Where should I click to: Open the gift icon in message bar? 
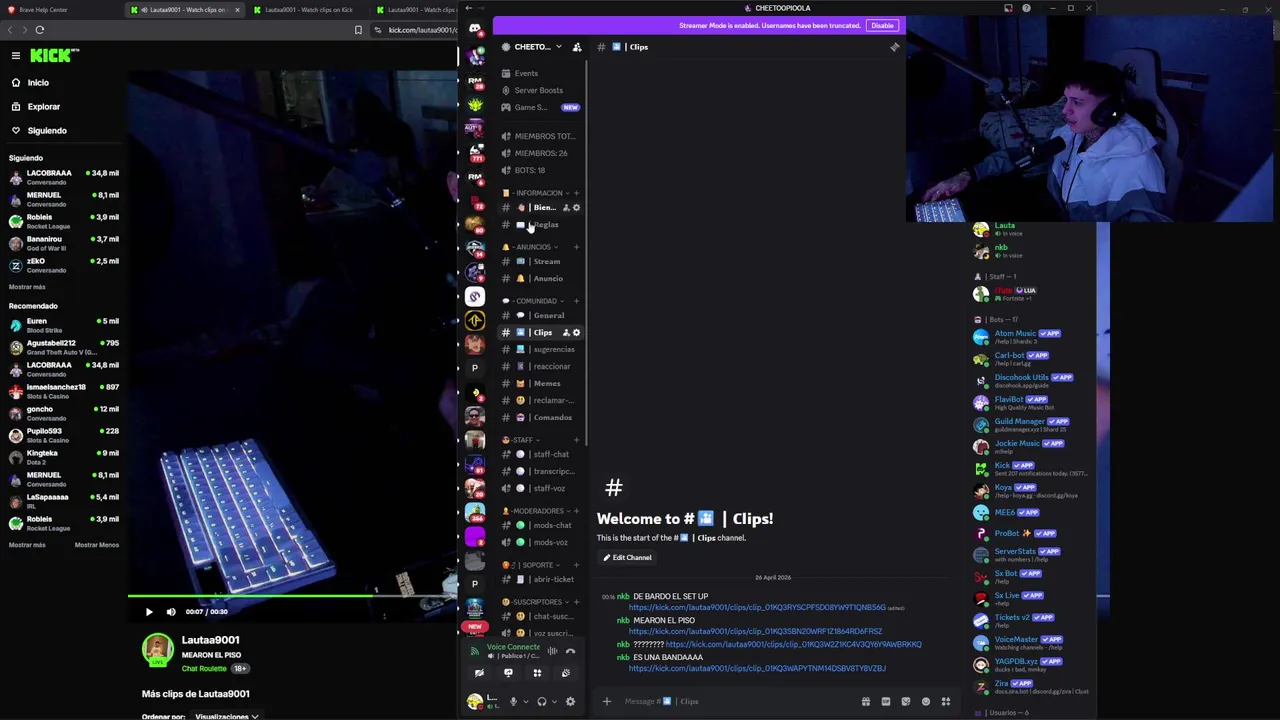point(866,702)
